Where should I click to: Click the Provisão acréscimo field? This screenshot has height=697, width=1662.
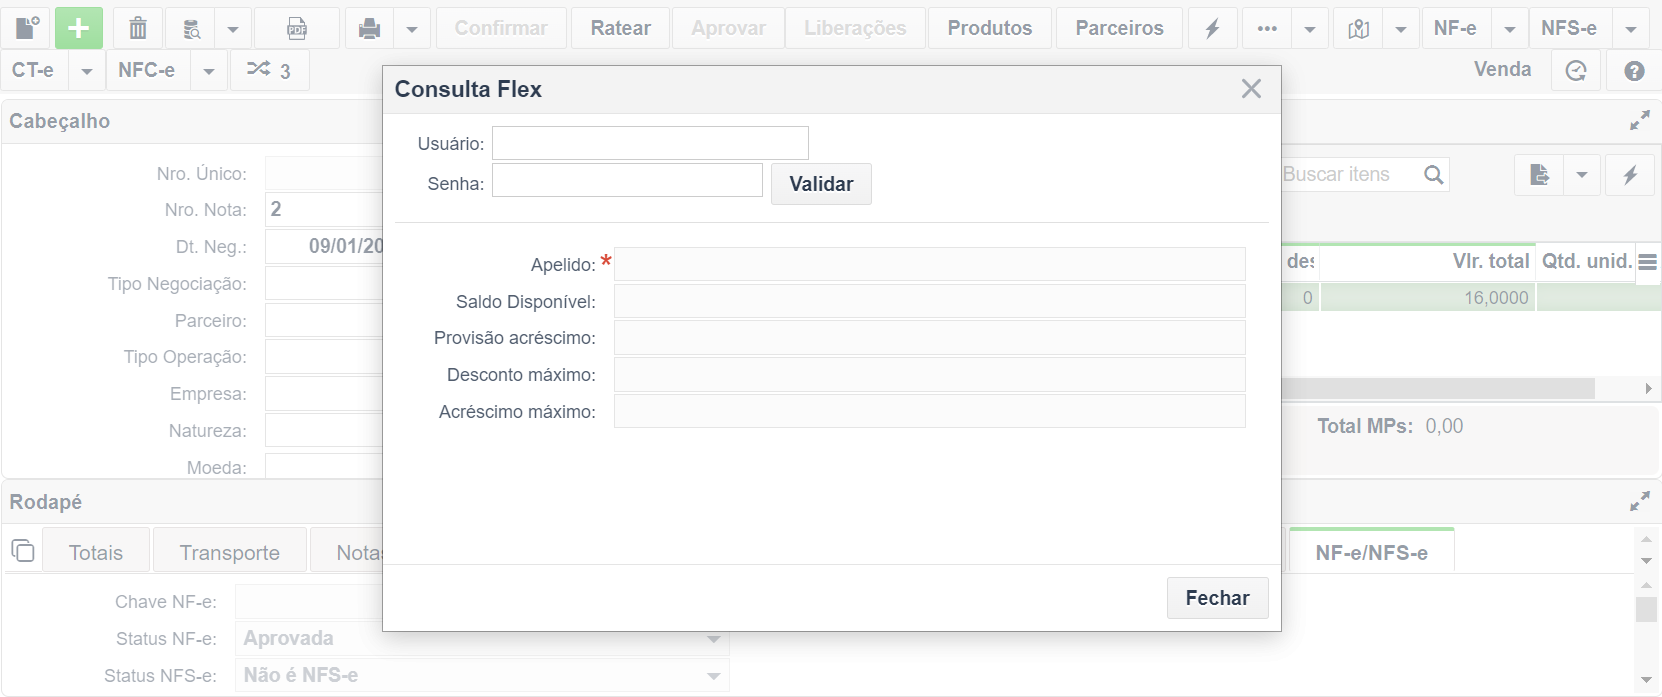(930, 338)
